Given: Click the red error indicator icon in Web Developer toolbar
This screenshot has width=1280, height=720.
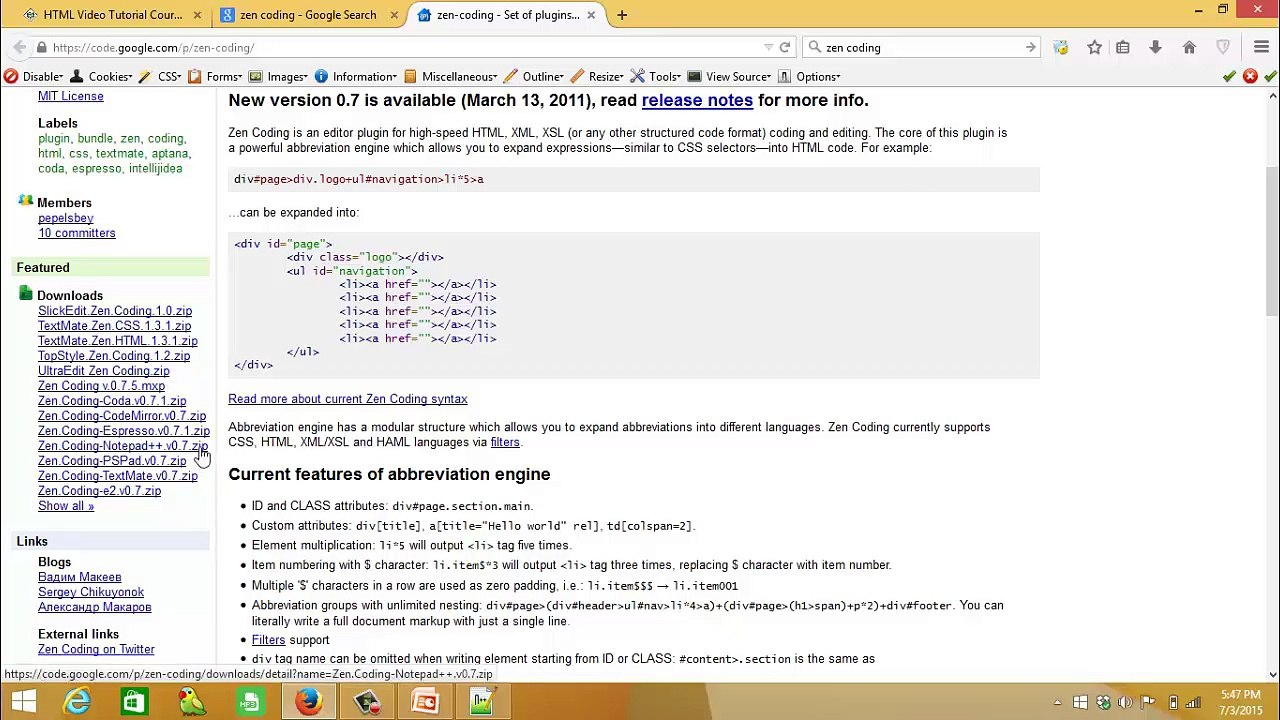Looking at the screenshot, I should 1250,76.
